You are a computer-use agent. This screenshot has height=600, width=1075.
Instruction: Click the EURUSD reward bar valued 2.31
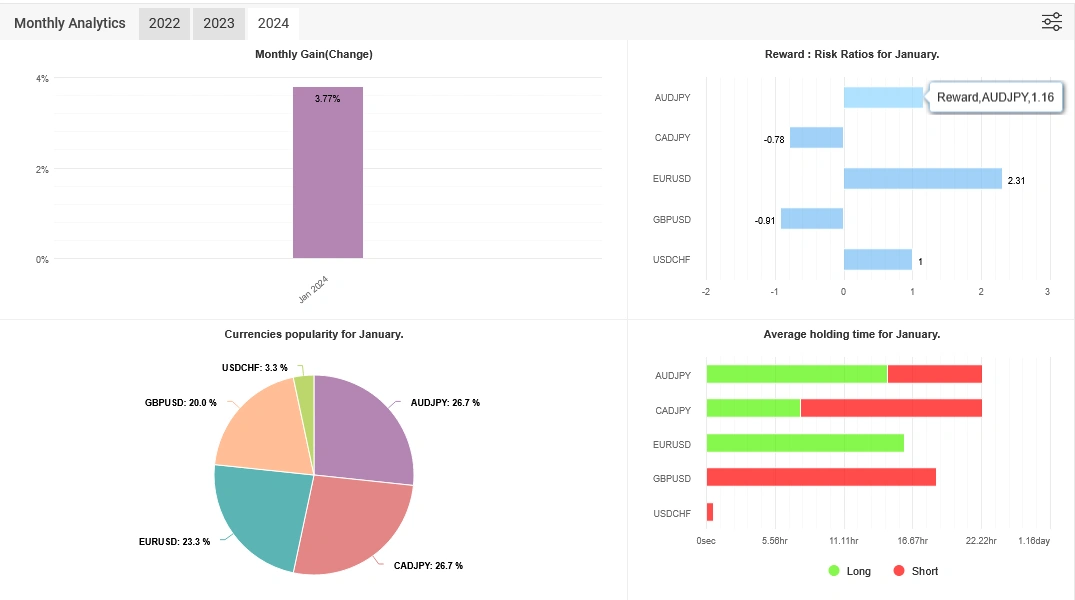922,178
